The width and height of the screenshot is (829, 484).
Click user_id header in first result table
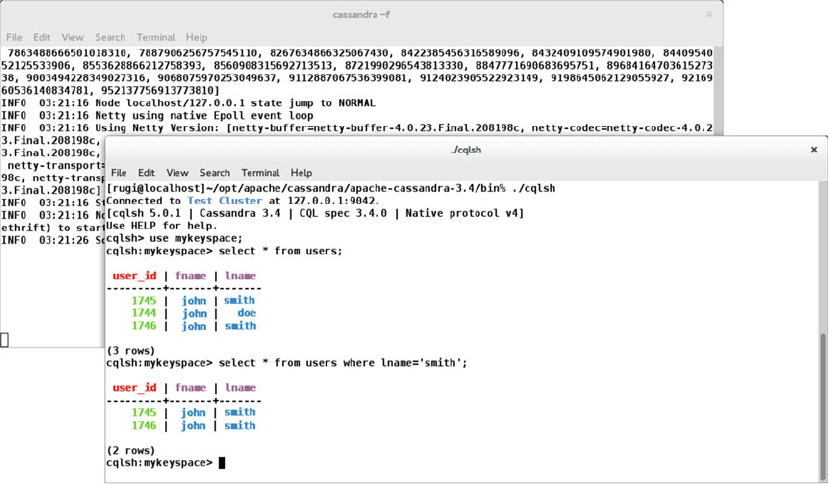click(x=134, y=276)
